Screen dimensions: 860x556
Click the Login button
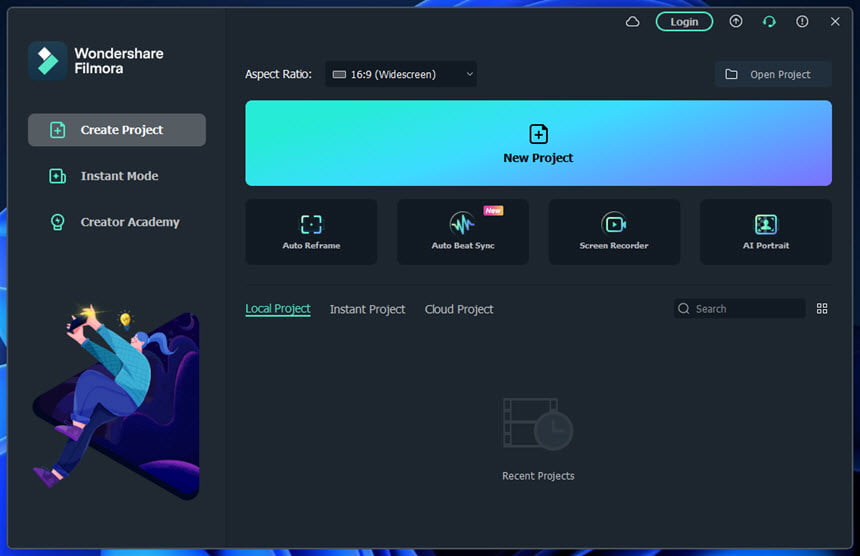pyautogui.click(x=684, y=21)
